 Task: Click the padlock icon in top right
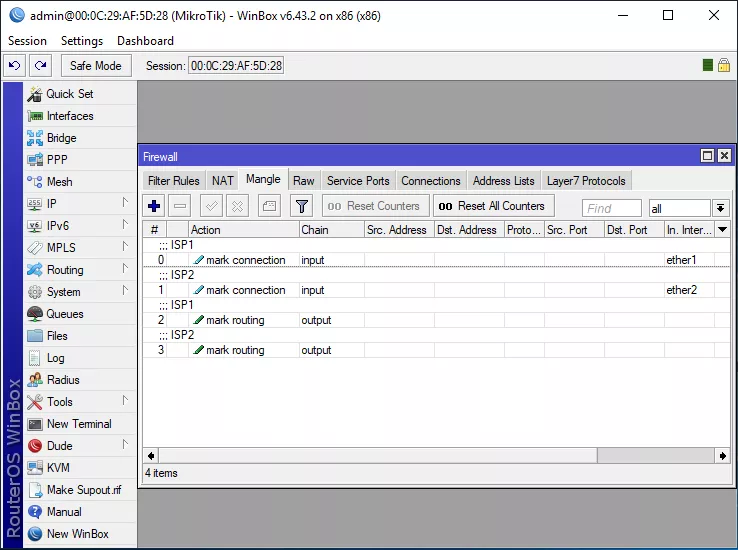(724, 65)
